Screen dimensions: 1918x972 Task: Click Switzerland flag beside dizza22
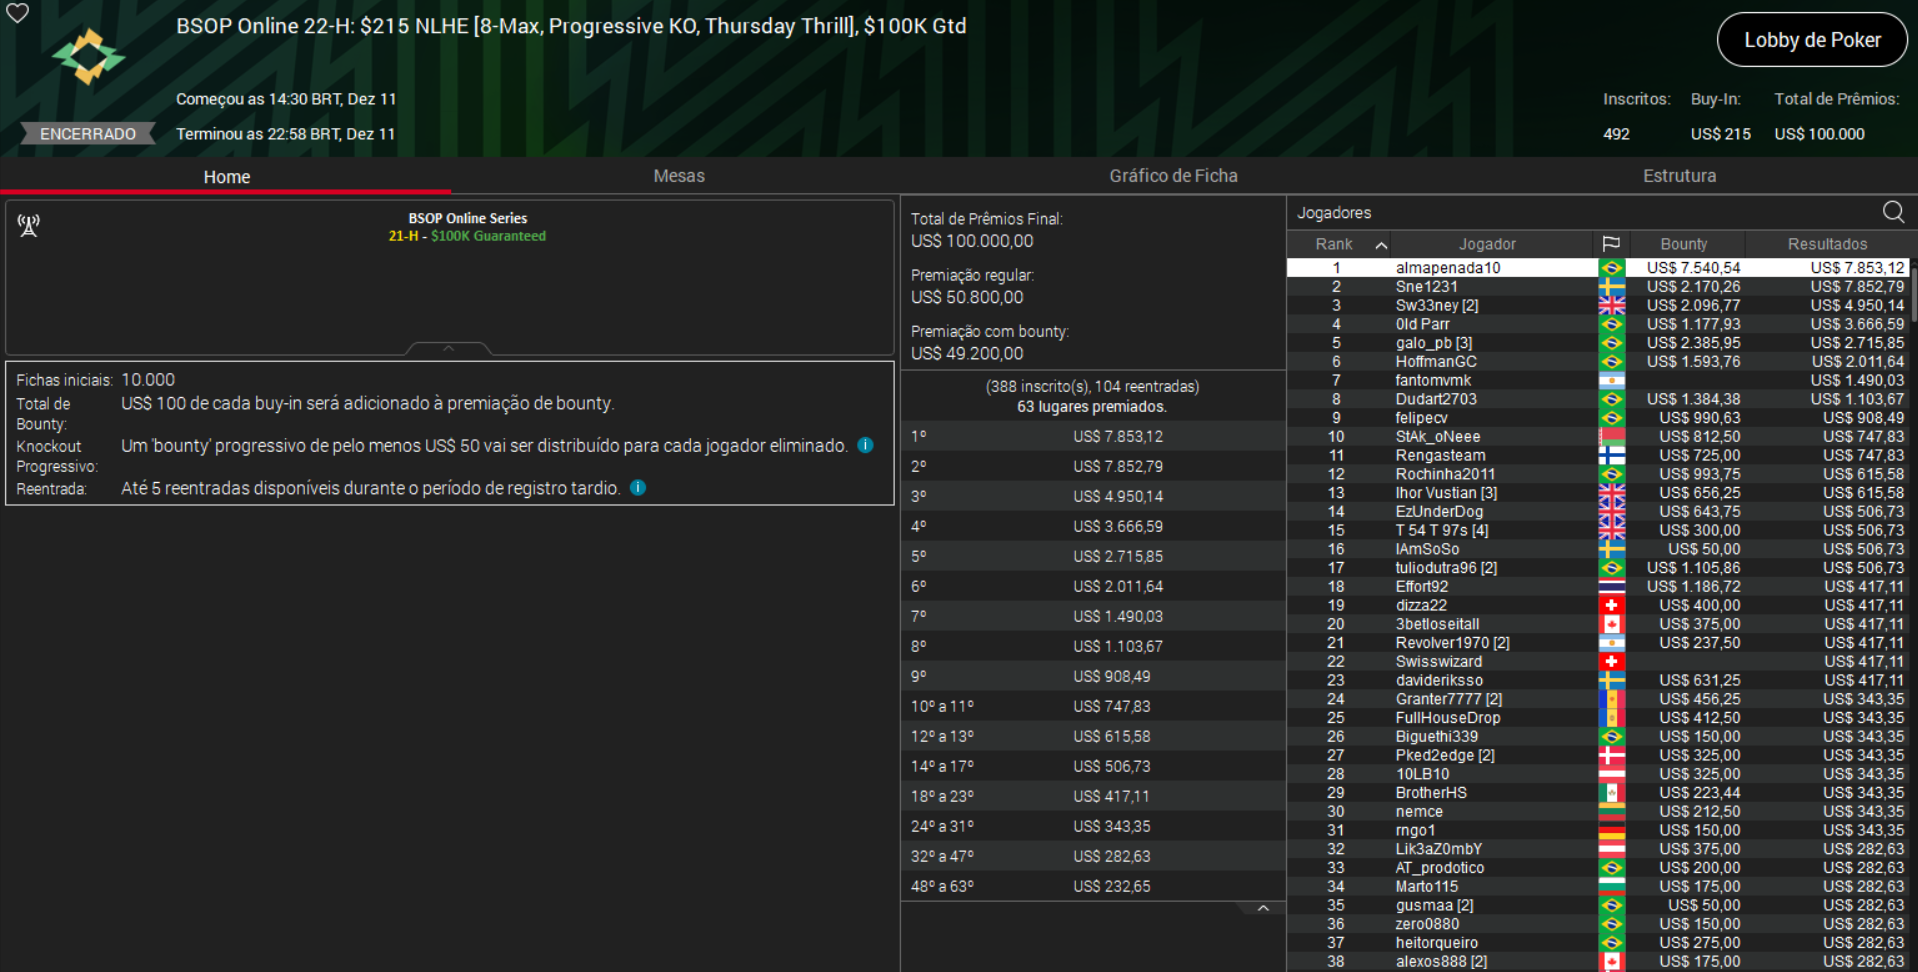[1612, 604]
